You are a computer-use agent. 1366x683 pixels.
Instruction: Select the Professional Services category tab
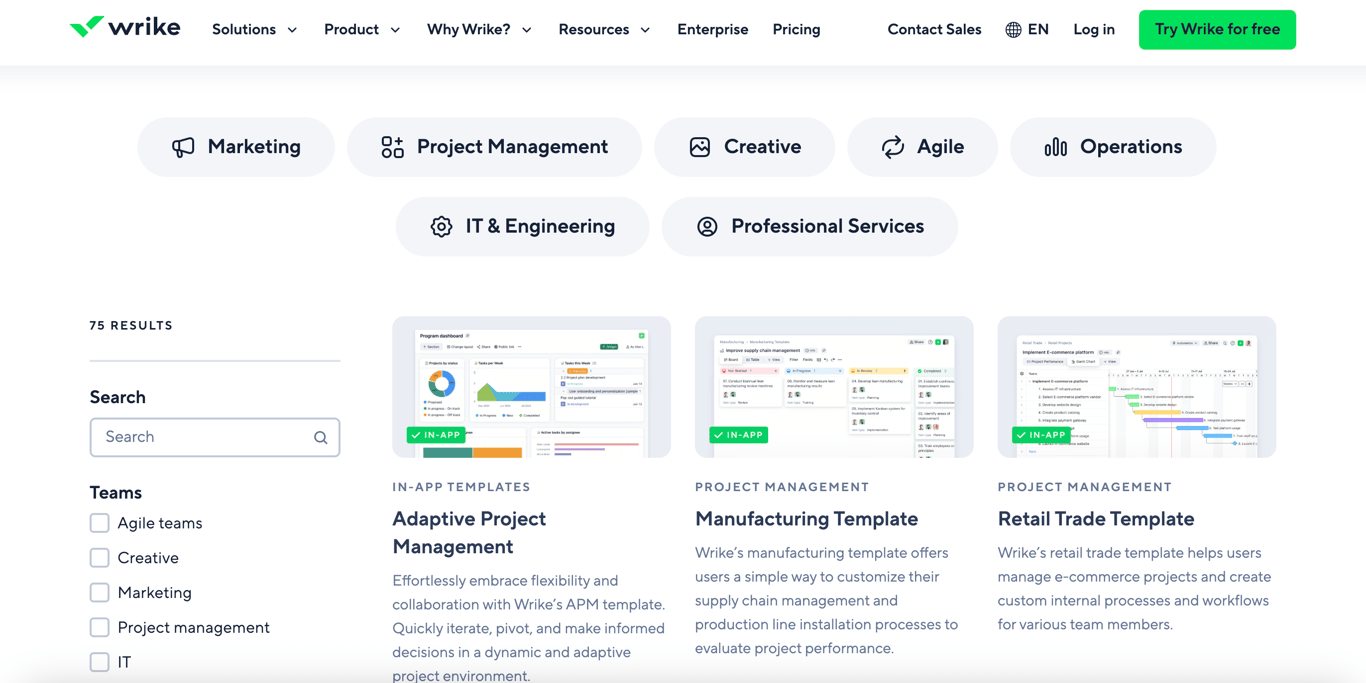(809, 227)
